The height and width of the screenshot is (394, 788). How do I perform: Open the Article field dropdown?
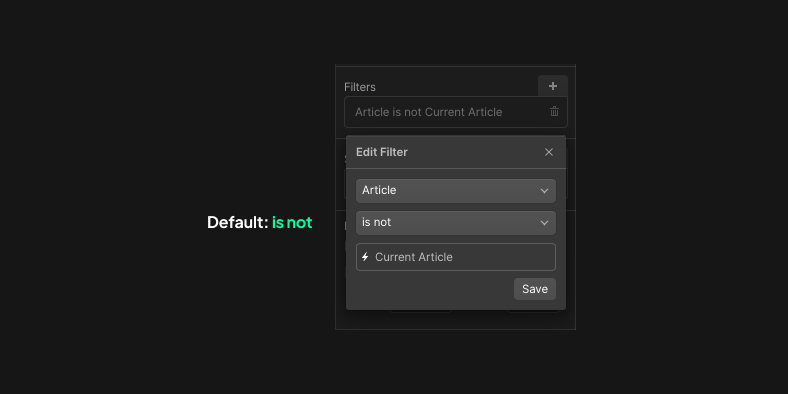point(456,190)
